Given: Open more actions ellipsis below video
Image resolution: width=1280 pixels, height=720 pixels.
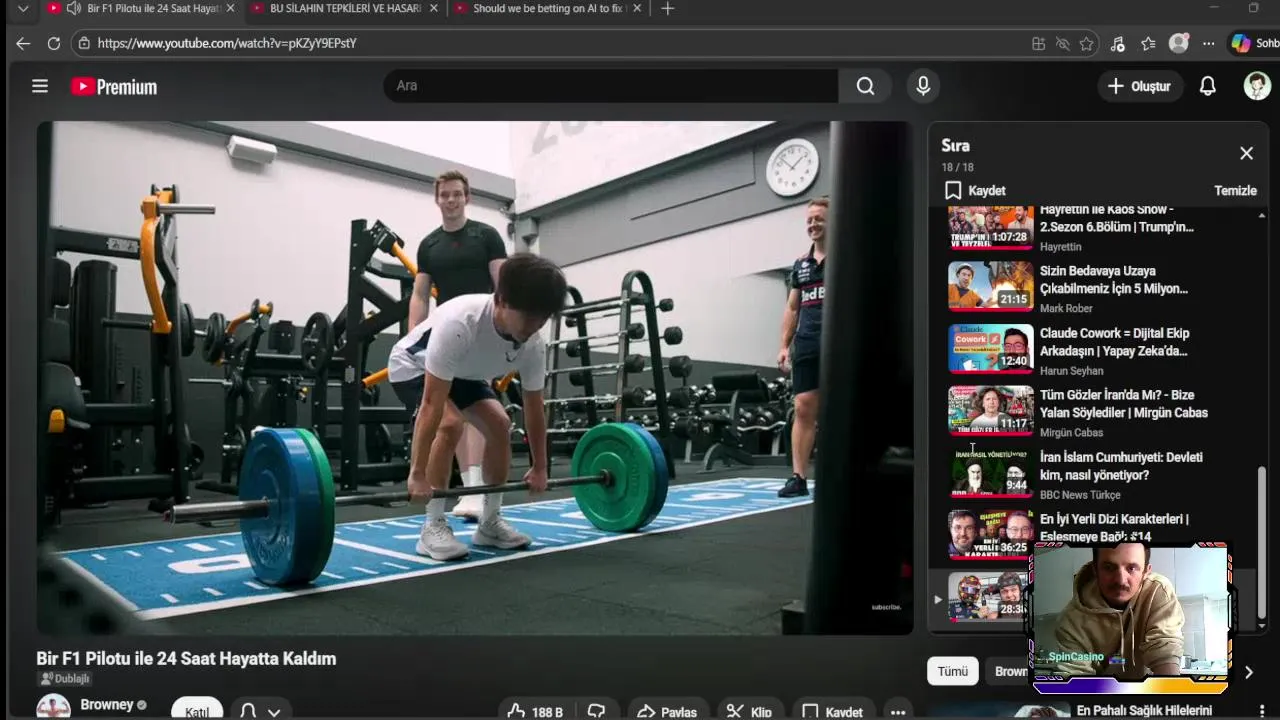Looking at the screenshot, I should coord(898,711).
